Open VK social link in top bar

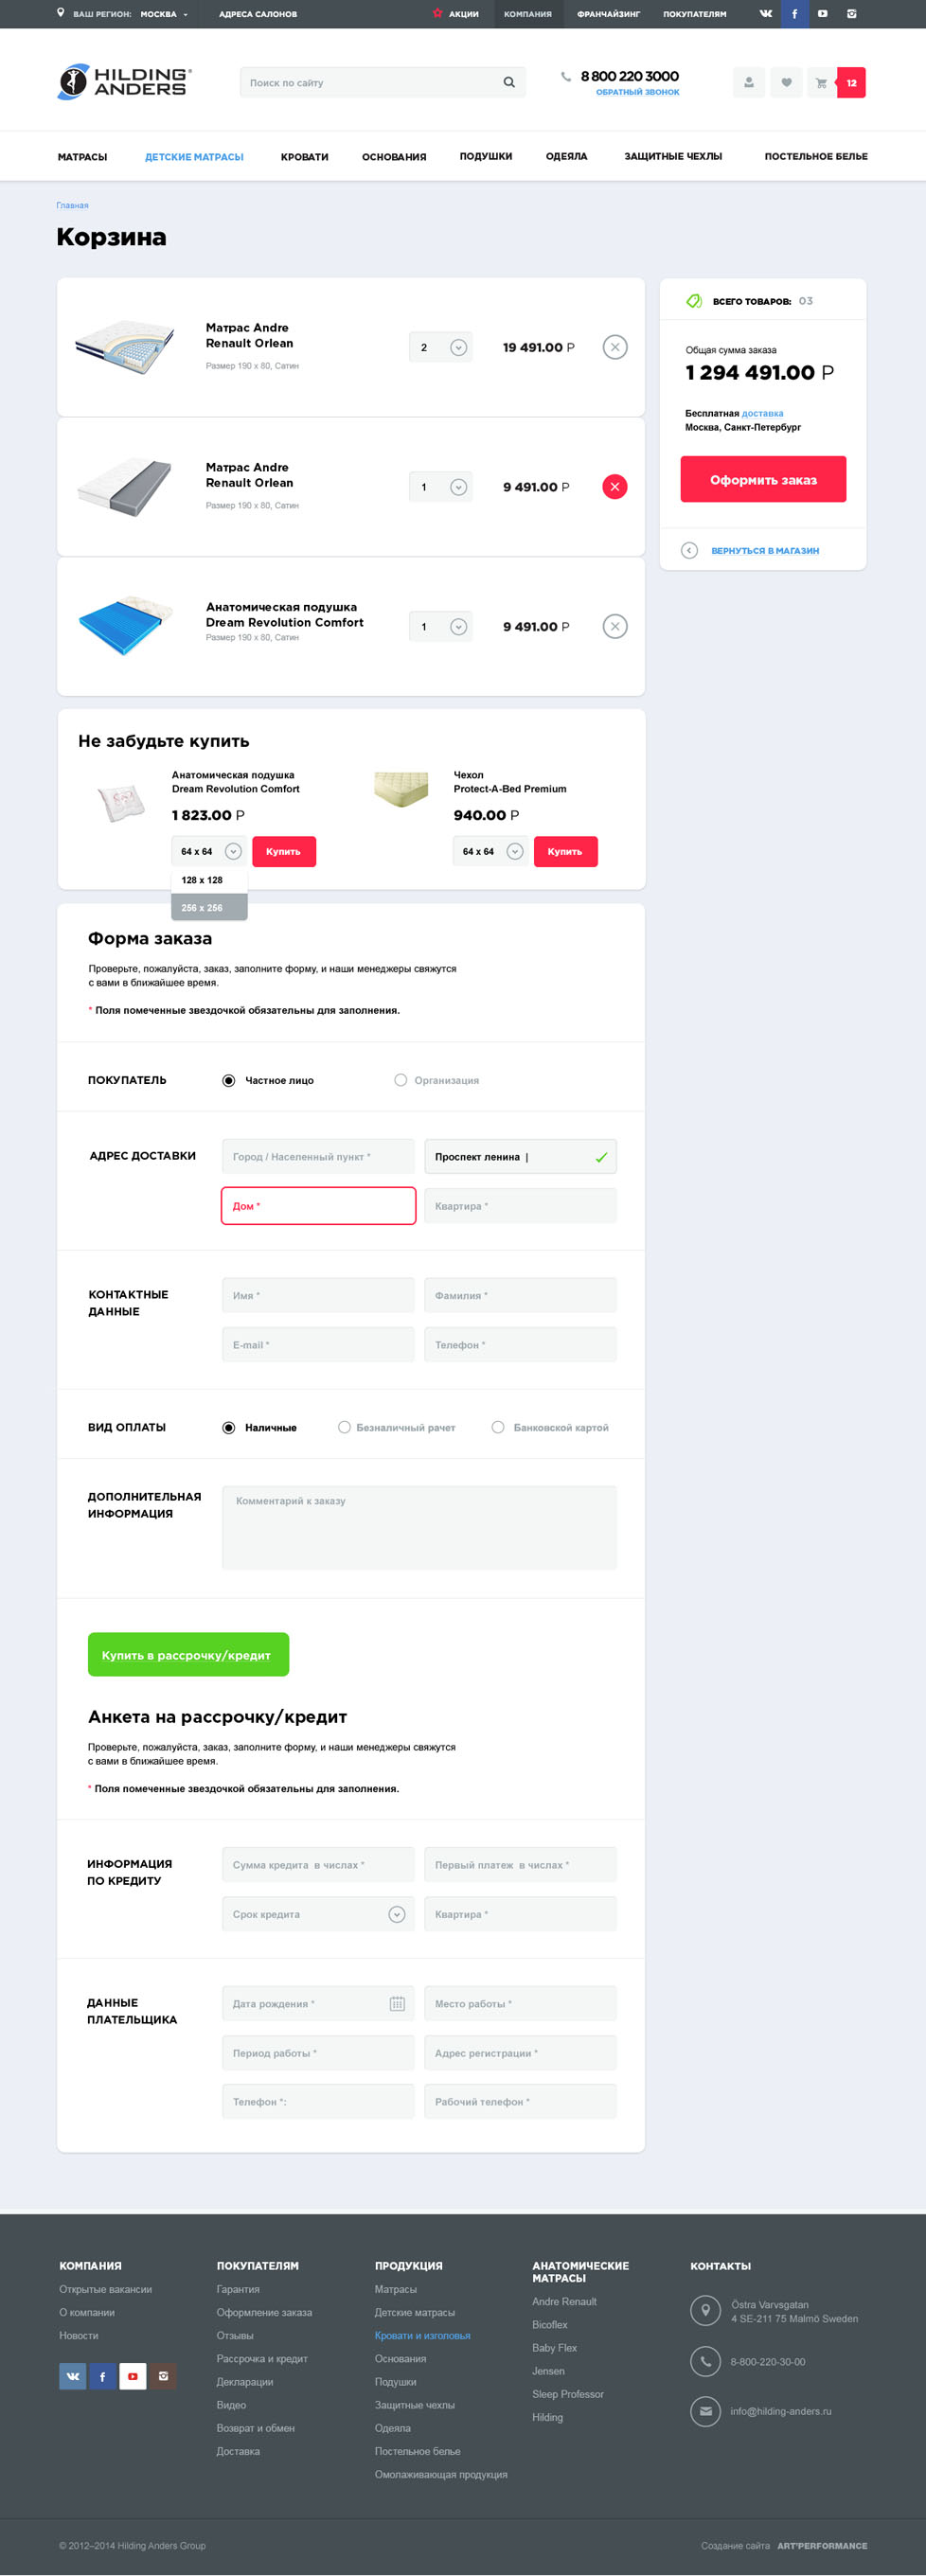click(766, 14)
